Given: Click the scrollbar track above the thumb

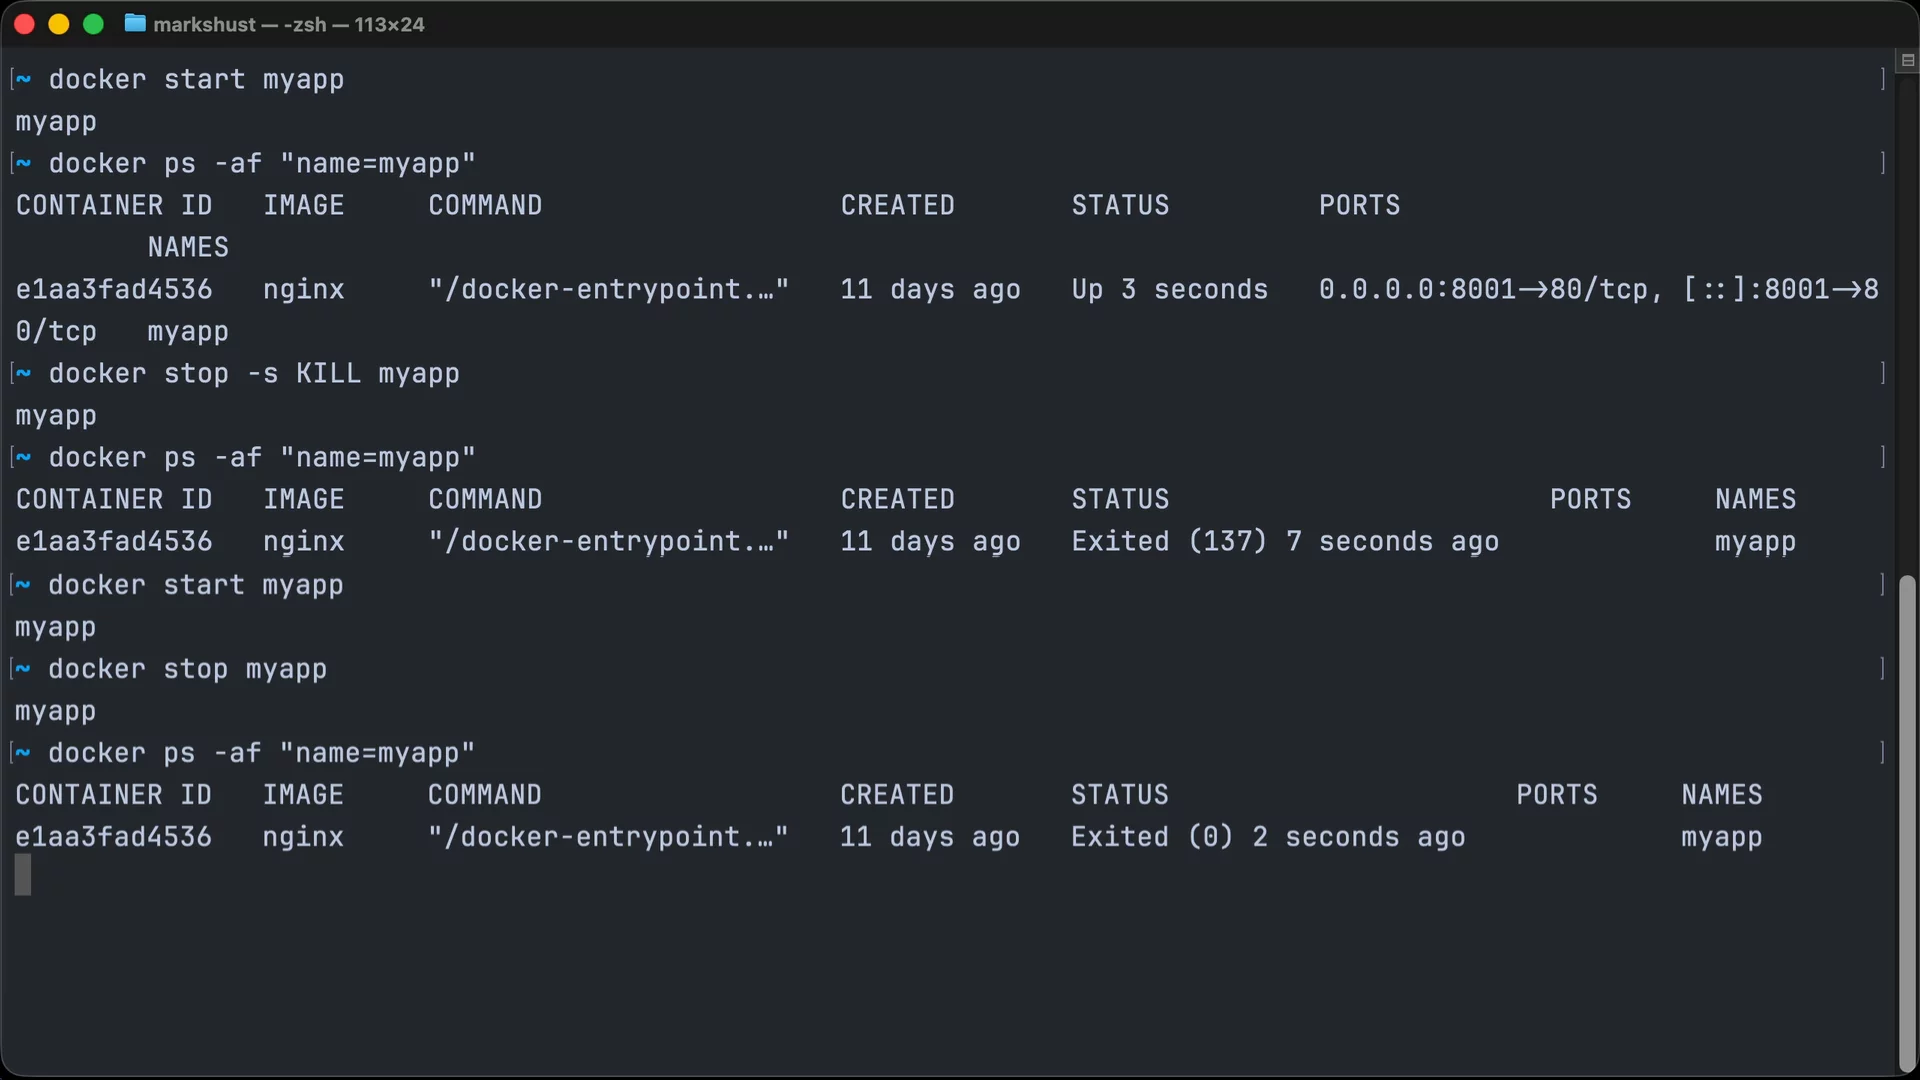Looking at the screenshot, I should tap(1907, 320).
